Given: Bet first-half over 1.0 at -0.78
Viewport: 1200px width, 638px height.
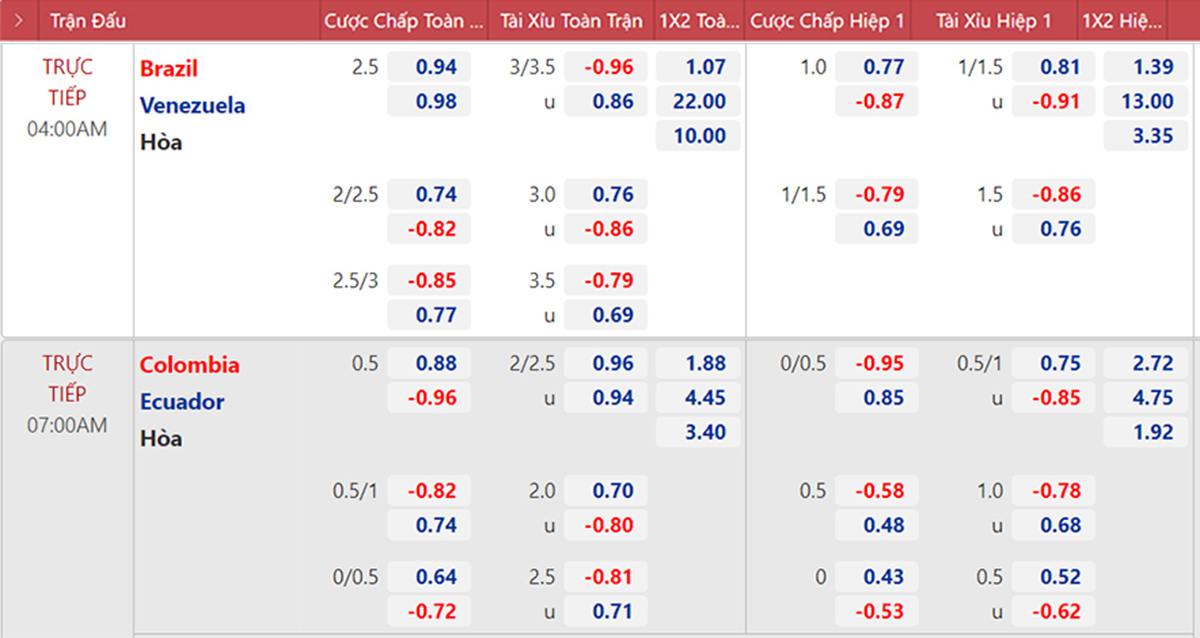Looking at the screenshot, I should [1054, 490].
